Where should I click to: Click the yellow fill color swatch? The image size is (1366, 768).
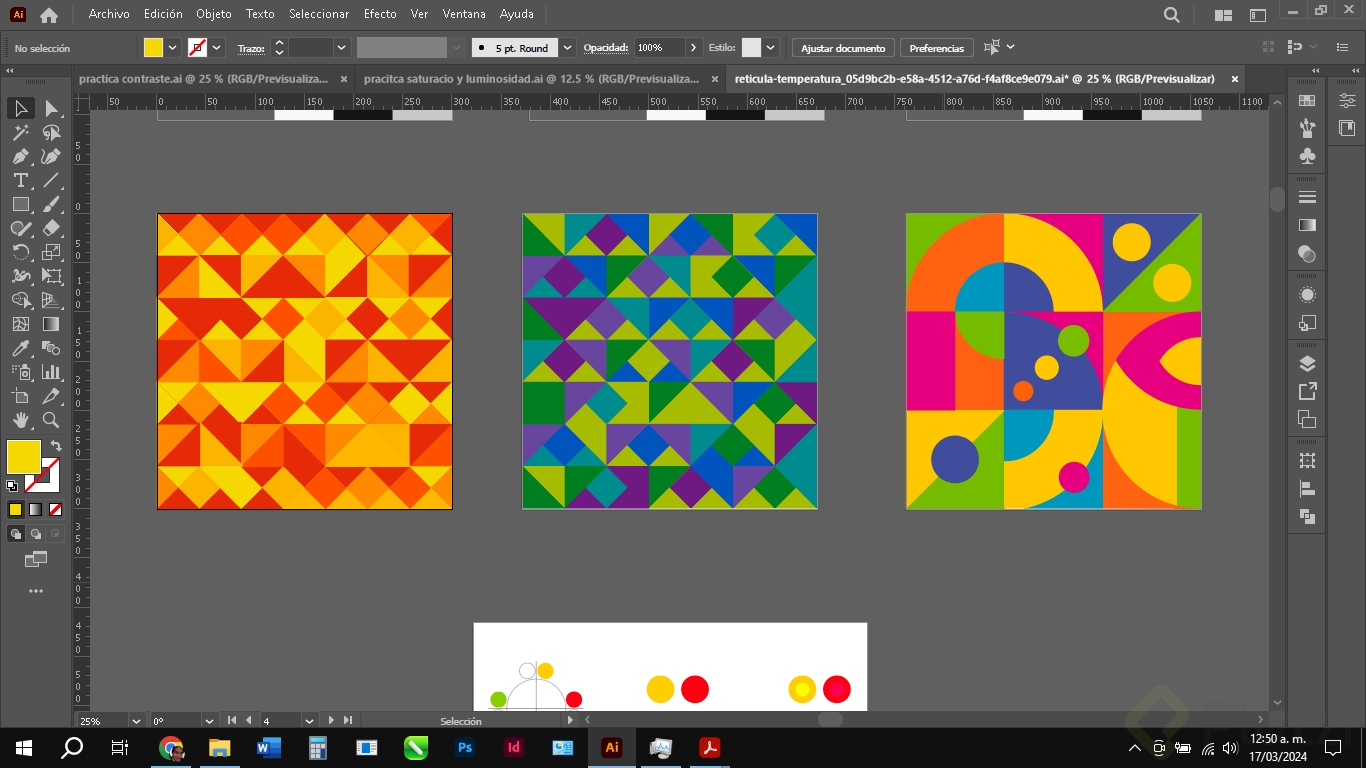(24, 457)
